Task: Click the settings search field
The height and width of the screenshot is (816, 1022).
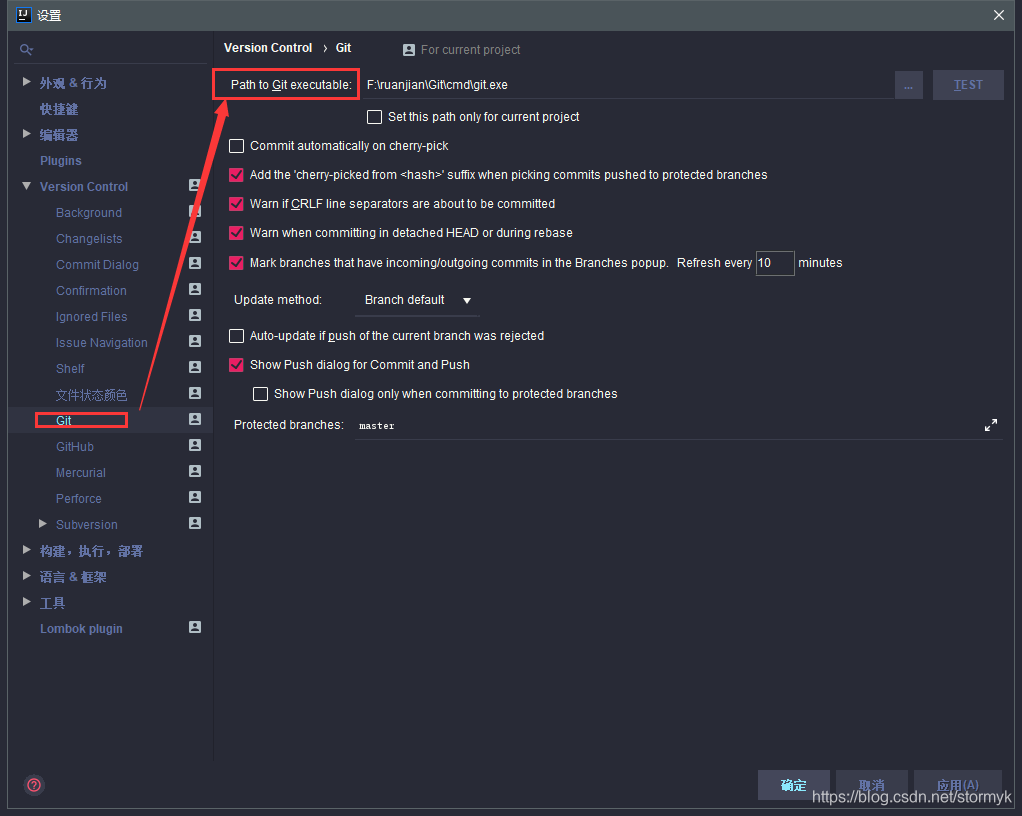Action: (111, 50)
